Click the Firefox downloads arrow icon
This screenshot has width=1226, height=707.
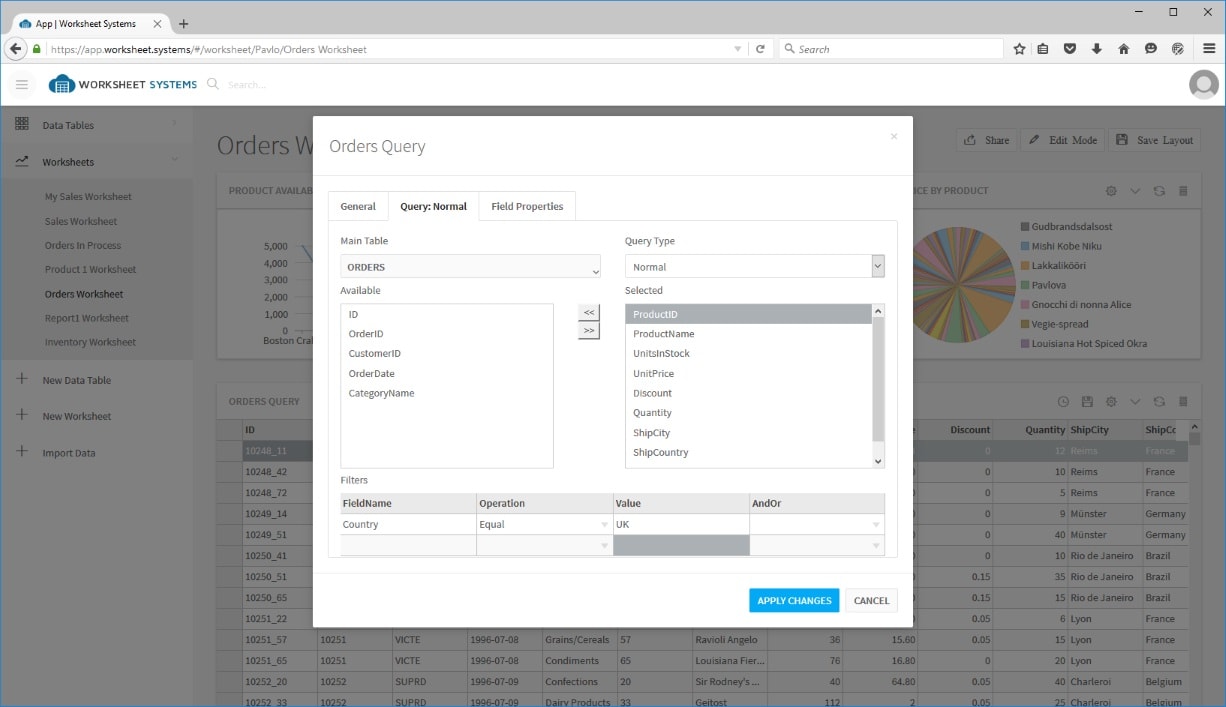tap(1097, 49)
